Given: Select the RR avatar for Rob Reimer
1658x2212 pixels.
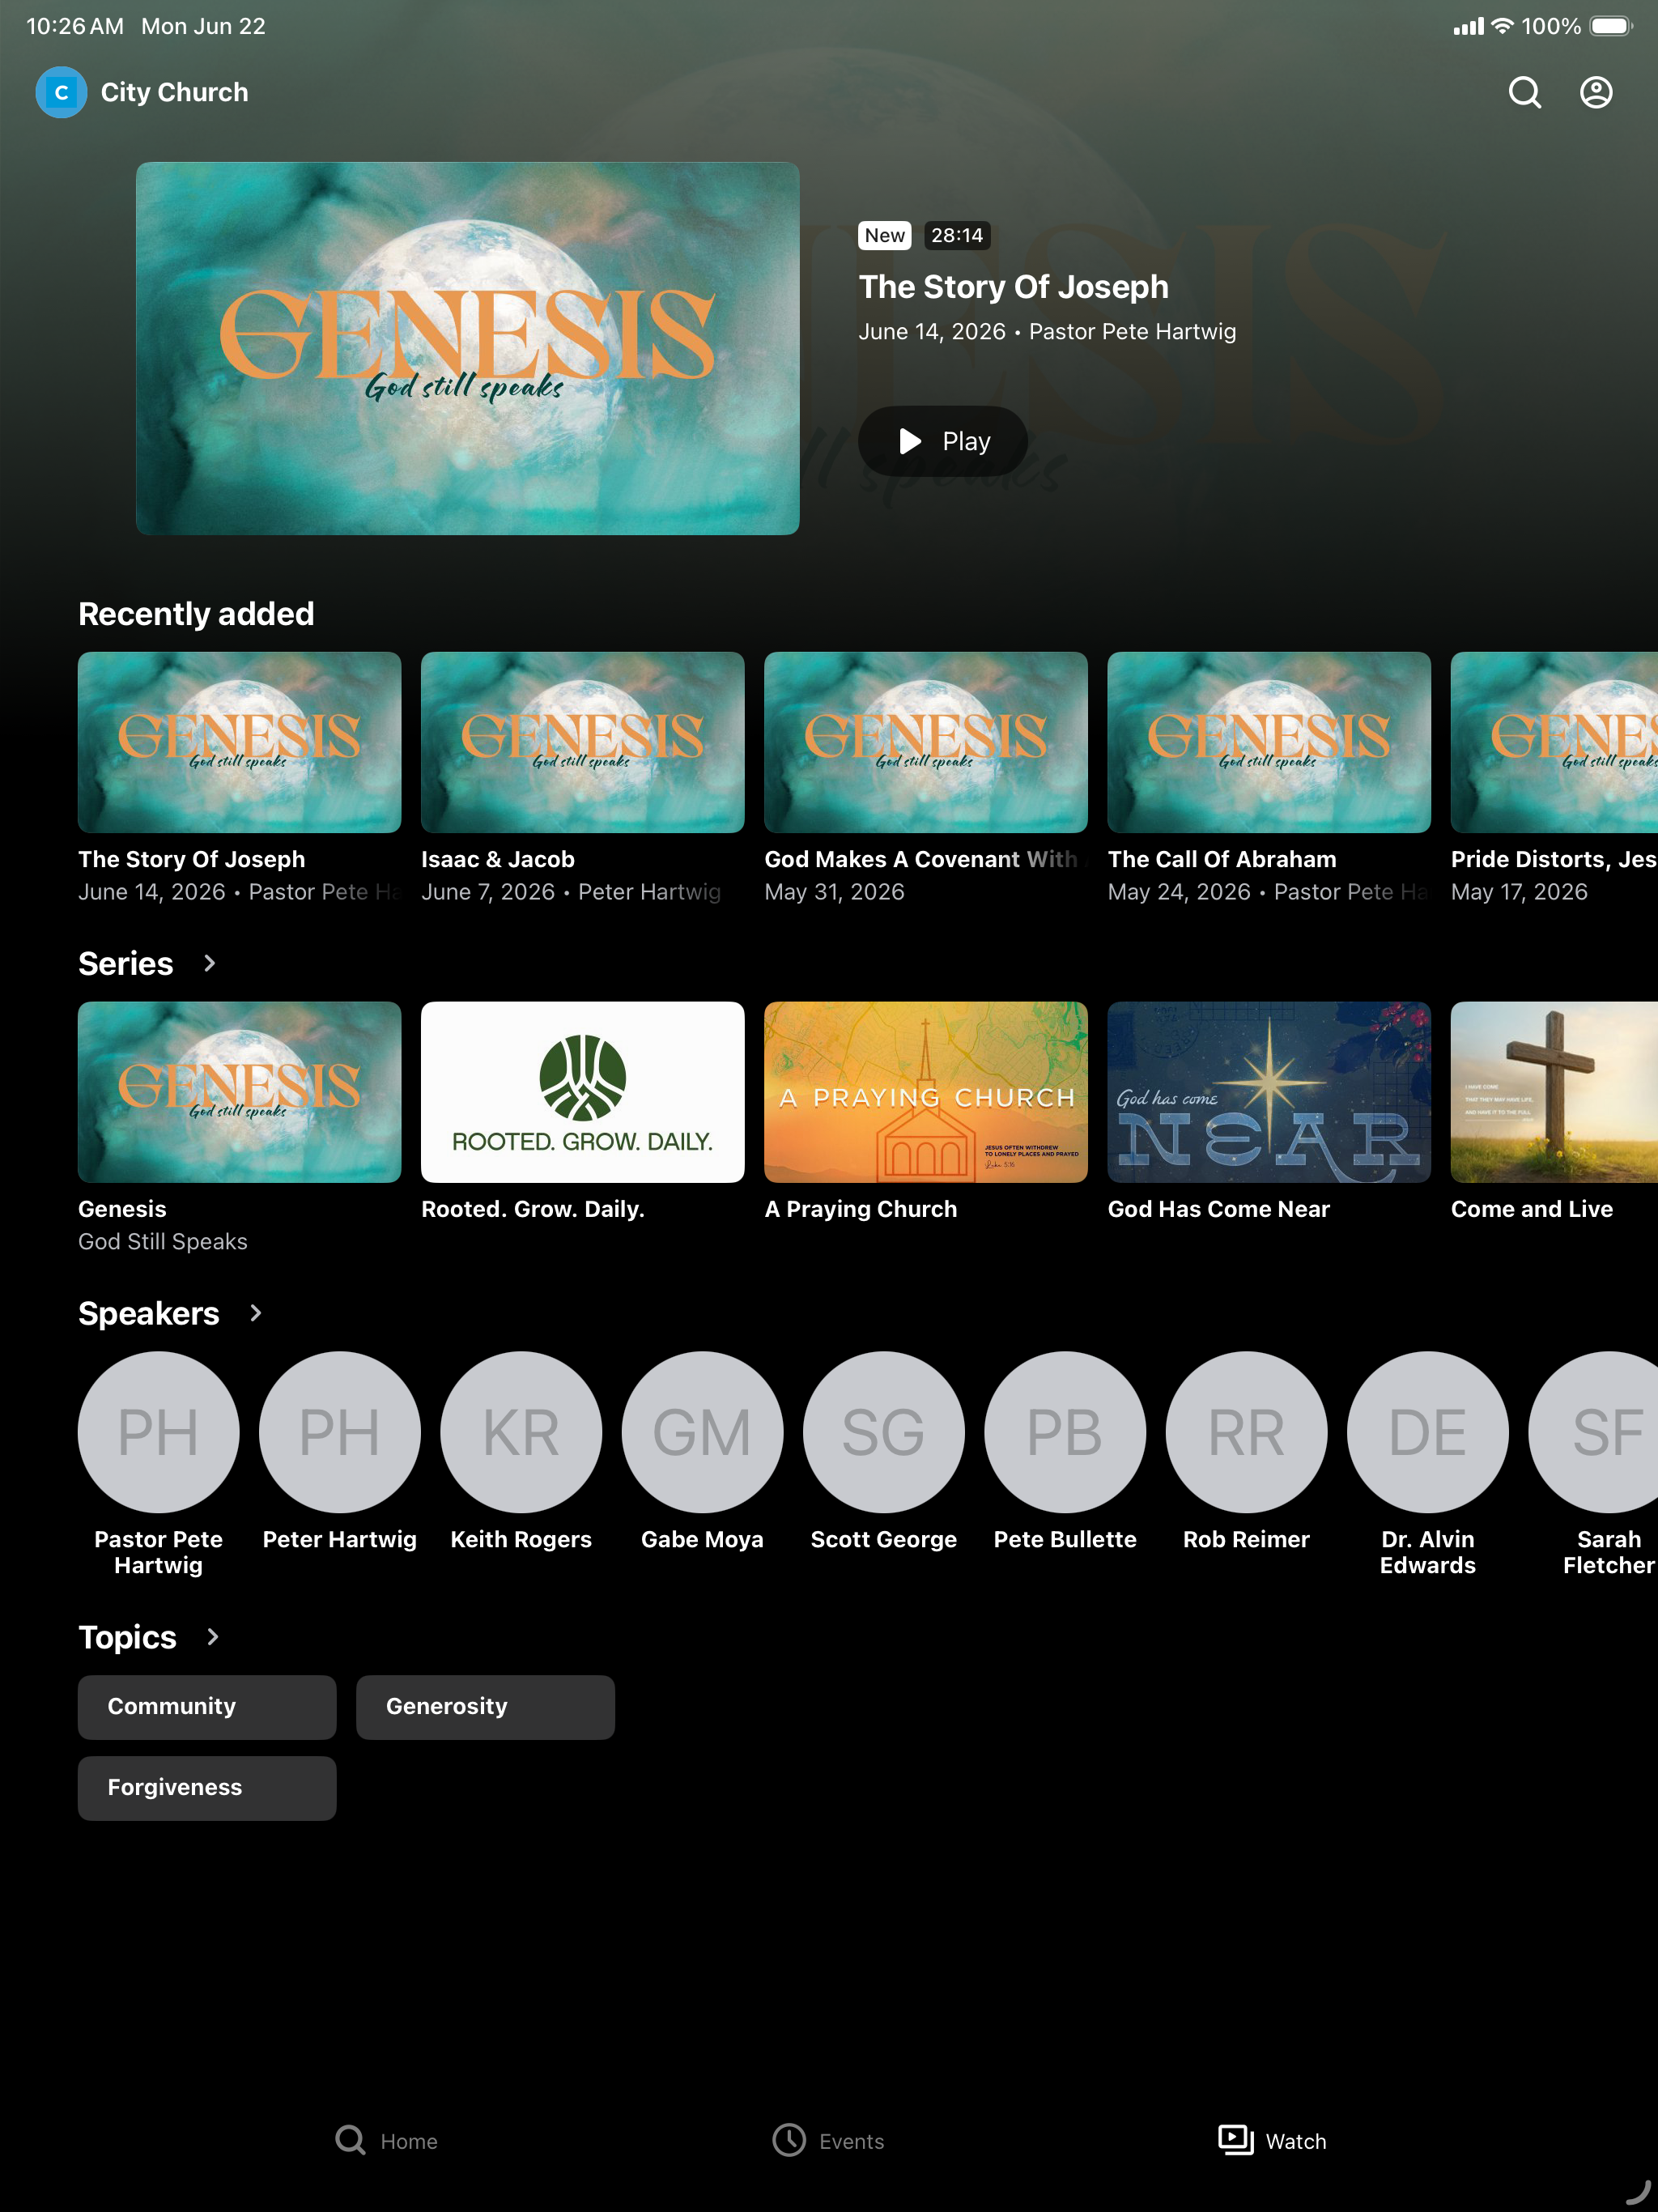Looking at the screenshot, I should [1246, 1432].
